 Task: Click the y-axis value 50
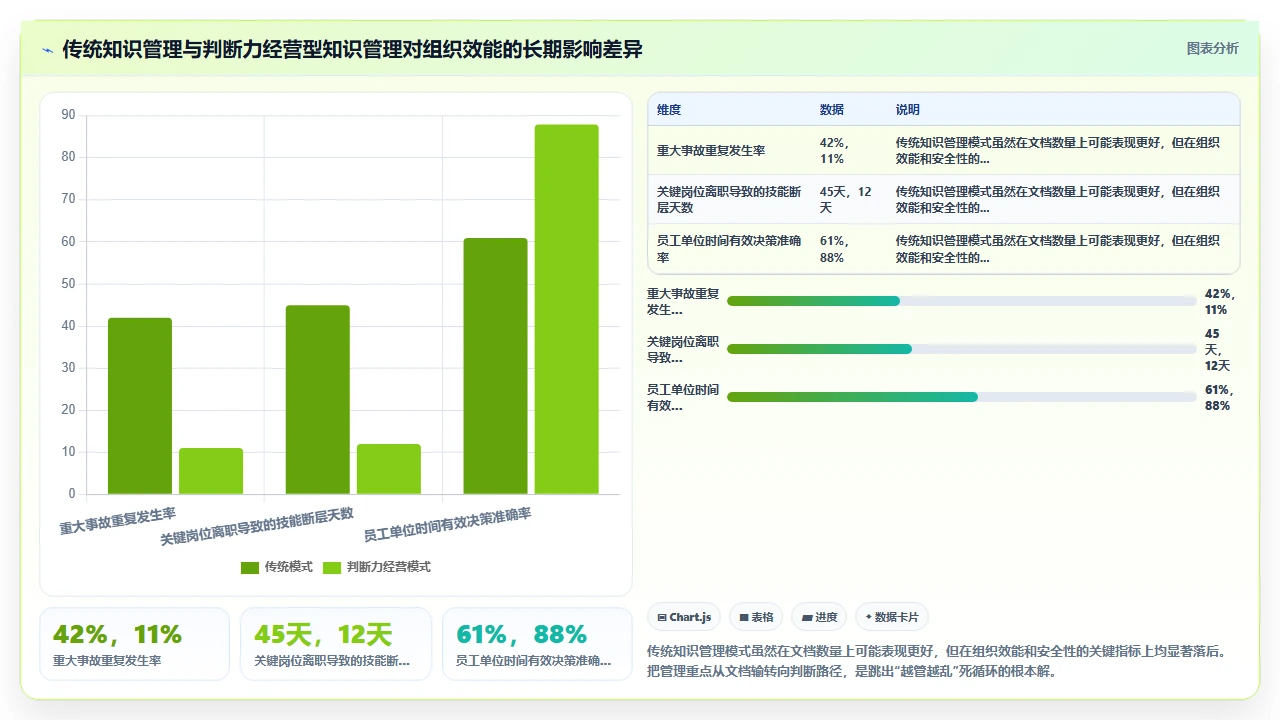(x=68, y=283)
